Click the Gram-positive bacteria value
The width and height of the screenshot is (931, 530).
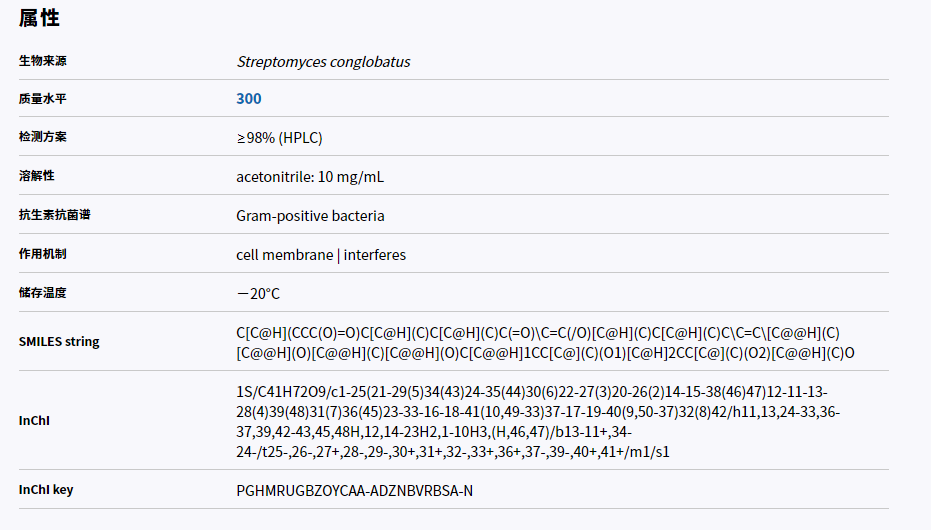(310, 215)
